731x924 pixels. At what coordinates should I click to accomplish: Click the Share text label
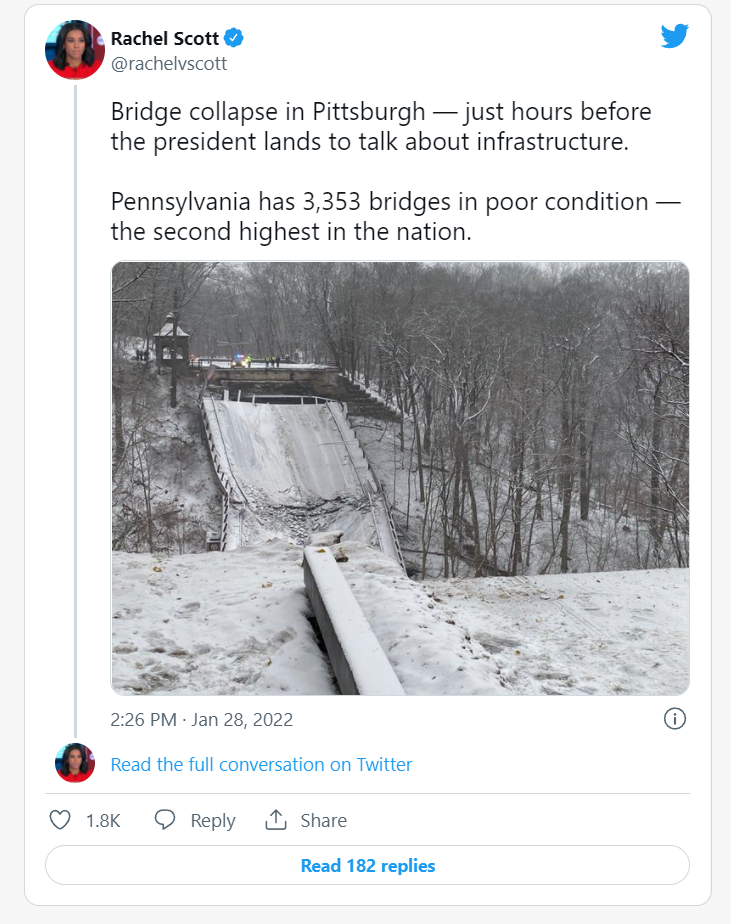[323, 820]
